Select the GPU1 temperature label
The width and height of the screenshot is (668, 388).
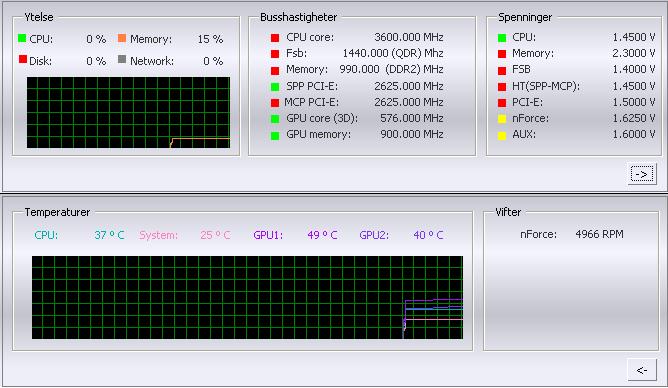point(268,235)
